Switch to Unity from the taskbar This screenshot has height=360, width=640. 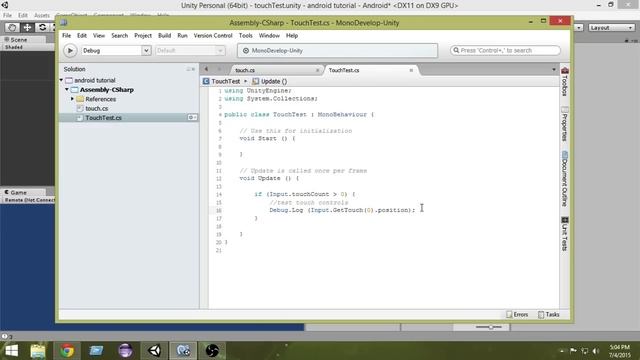[x=154, y=351]
